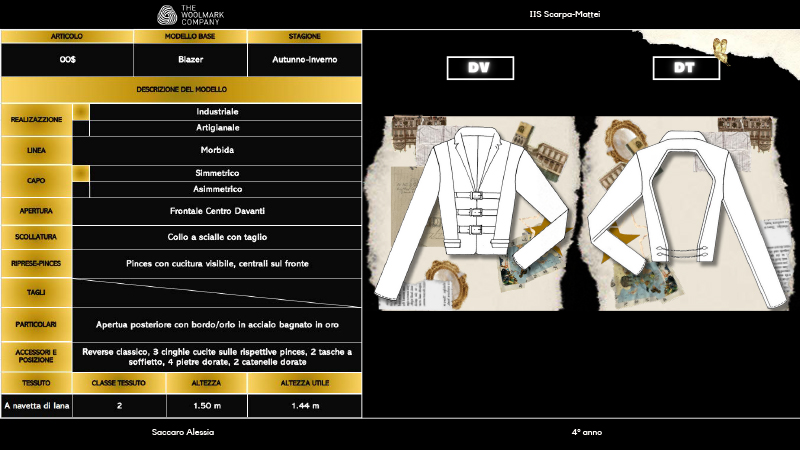800x450 pixels.
Task: Select the empty TAGLI diagonal cell
Action: 216,293
